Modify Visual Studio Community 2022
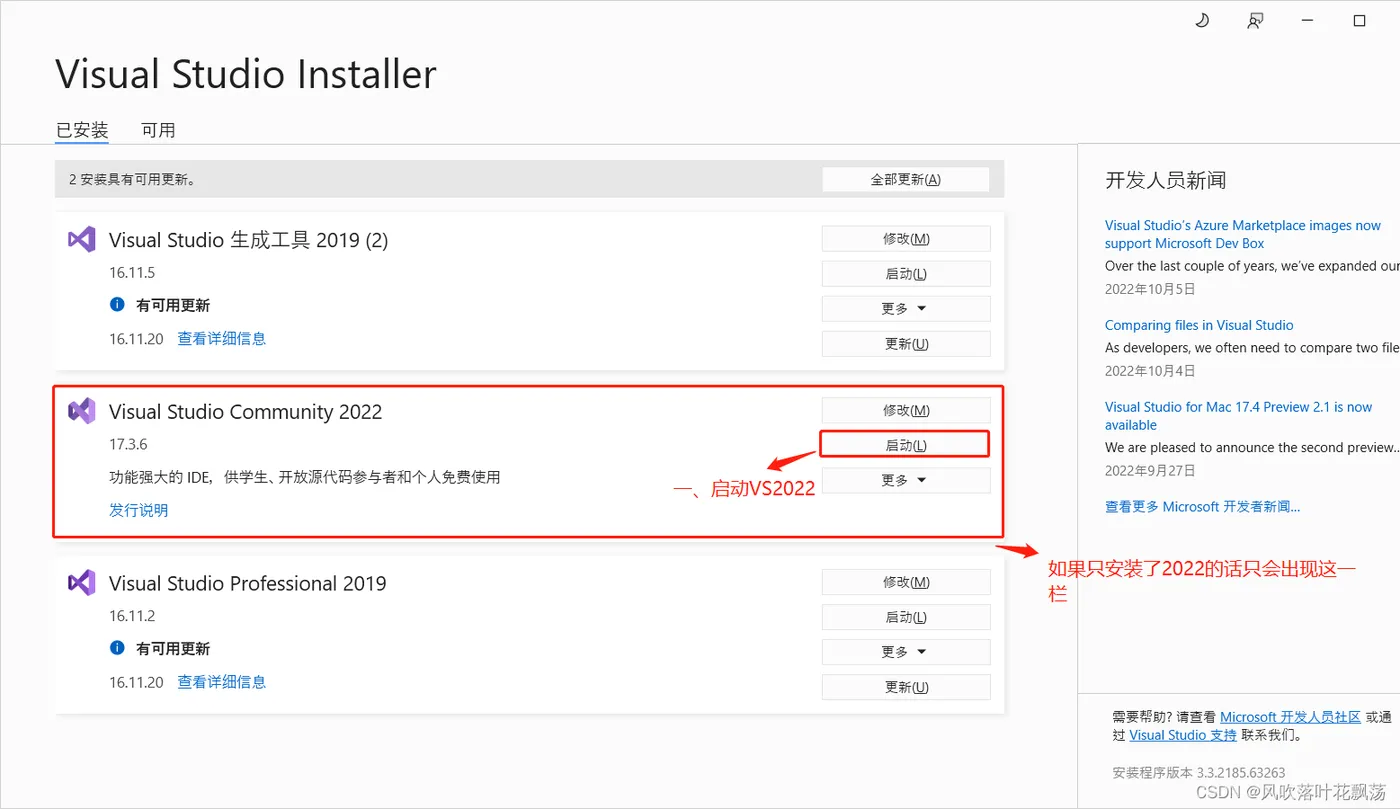This screenshot has height=809, width=1400. pyautogui.click(x=906, y=410)
